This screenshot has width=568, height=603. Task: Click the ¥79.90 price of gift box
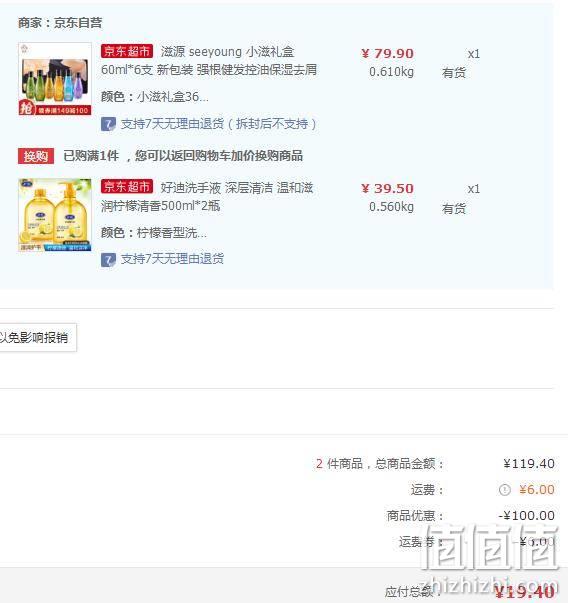click(x=387, y=53)
